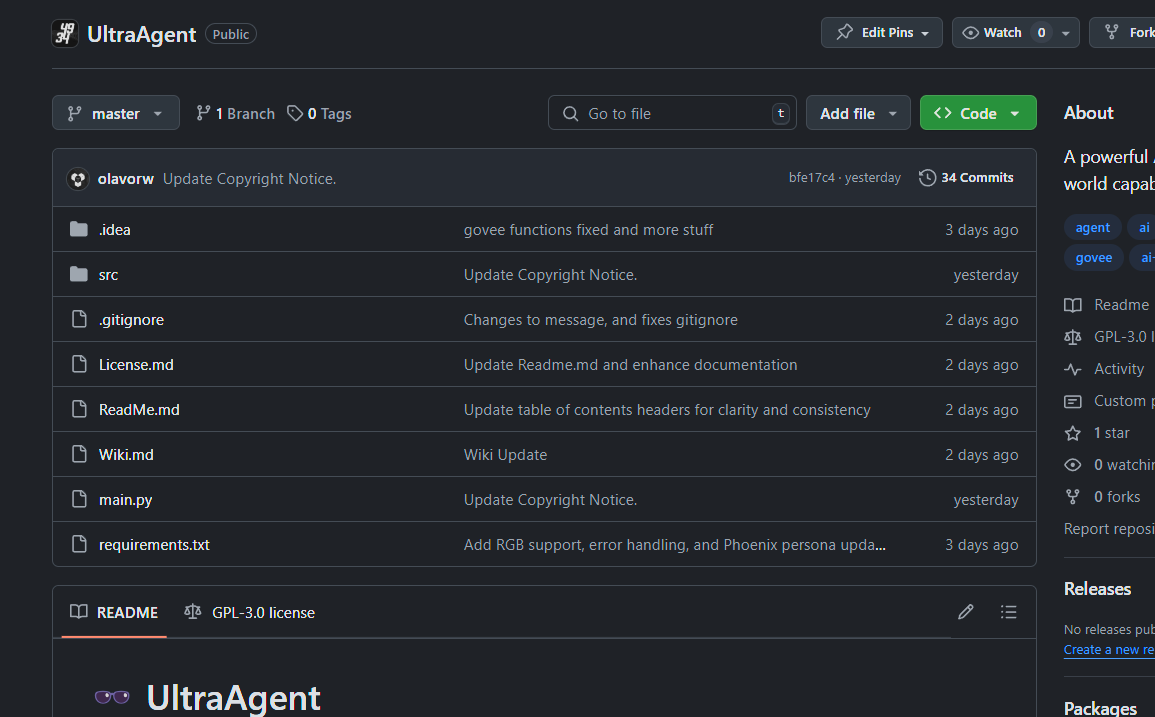Toggle Watch for this repository

(1000, 32)
